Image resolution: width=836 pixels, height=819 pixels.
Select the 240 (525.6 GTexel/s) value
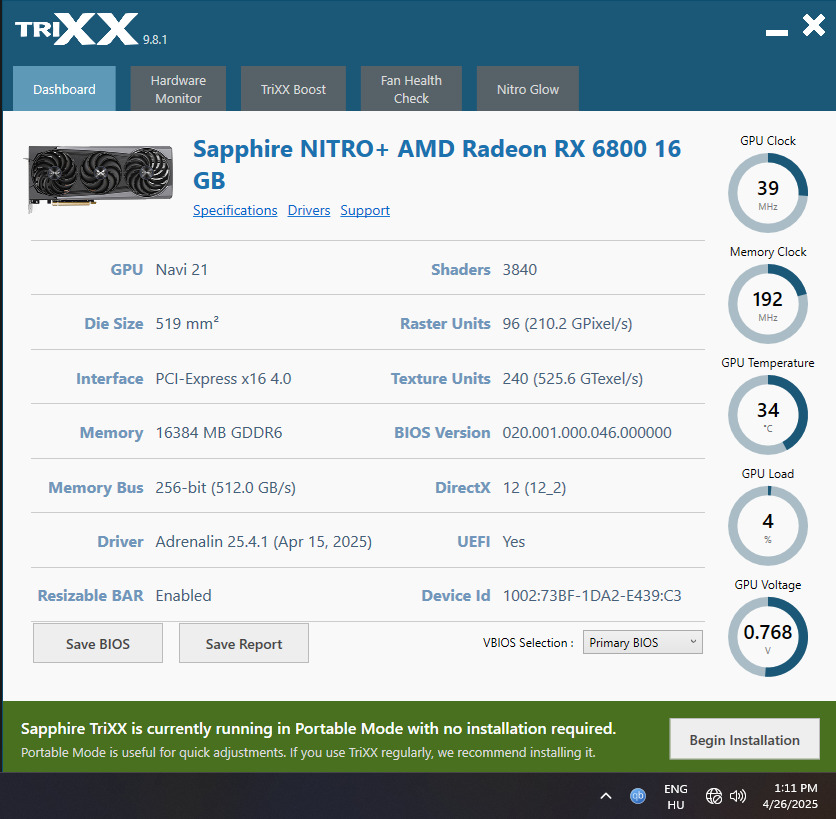tap(573, 379)
